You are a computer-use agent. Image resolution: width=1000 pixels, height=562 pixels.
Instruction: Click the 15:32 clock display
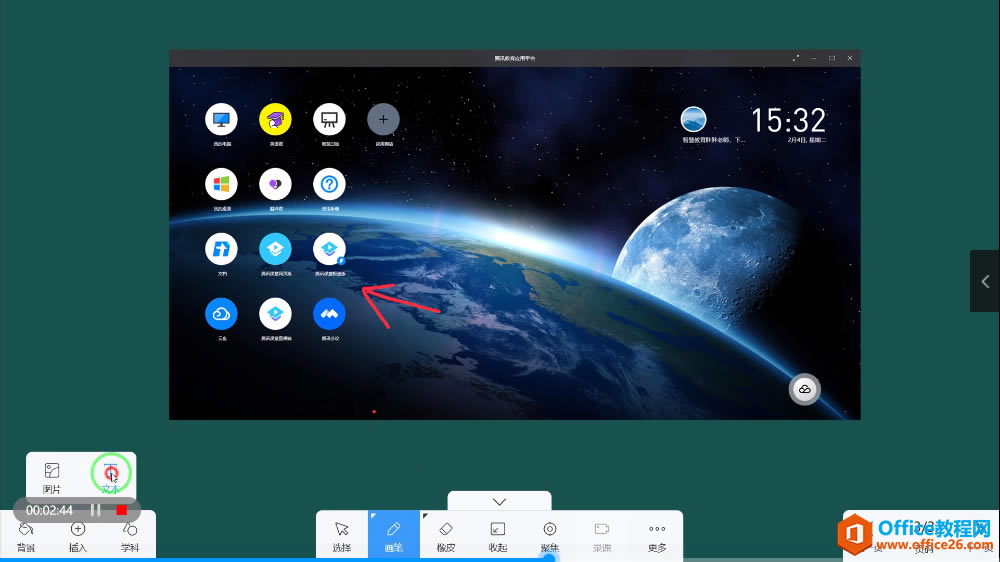tap(788, 120)
